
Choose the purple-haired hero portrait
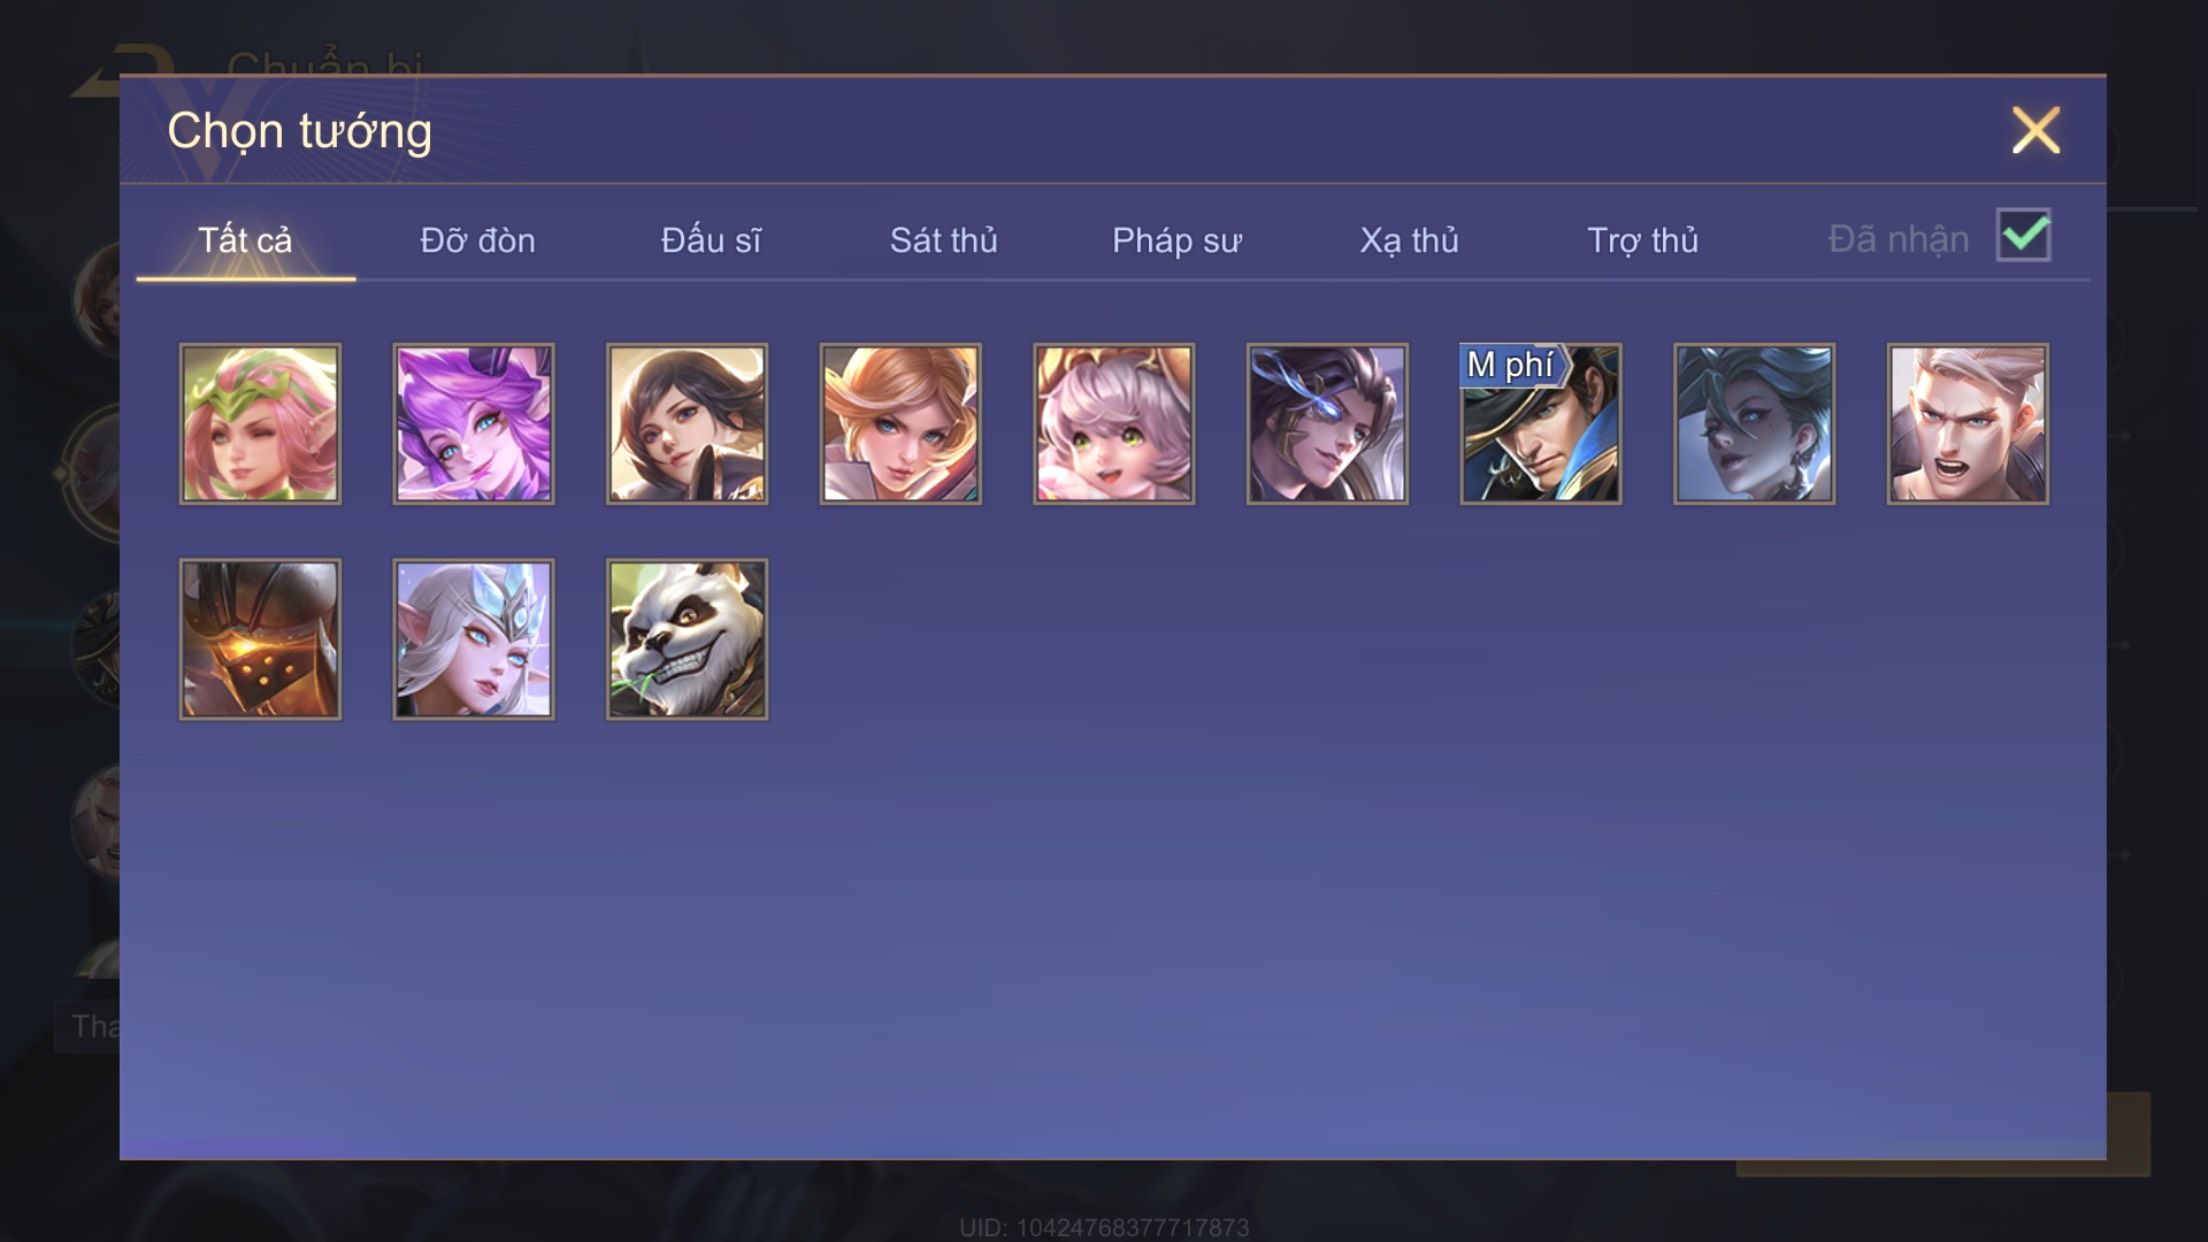point(474,424)
